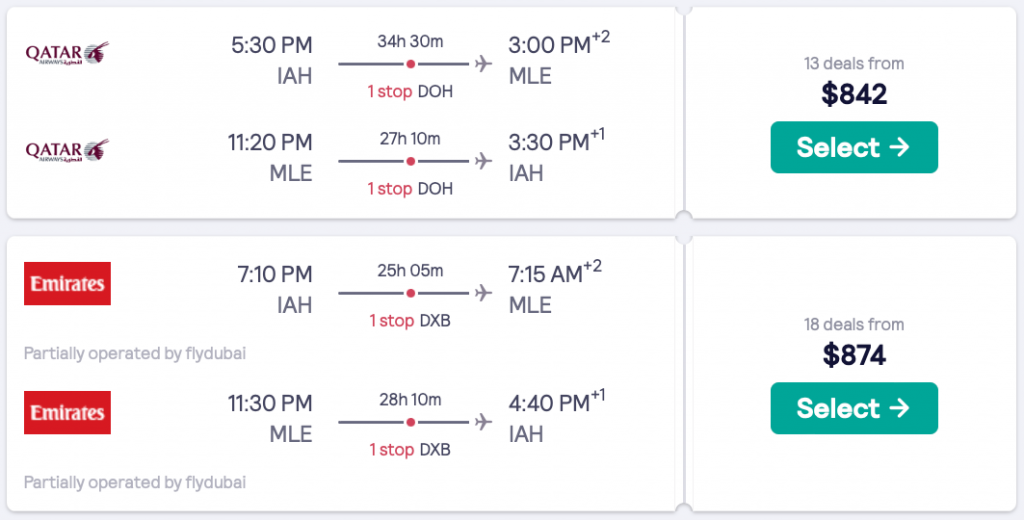Click the Qatar Airways logo on return flight

click(67, 150)
